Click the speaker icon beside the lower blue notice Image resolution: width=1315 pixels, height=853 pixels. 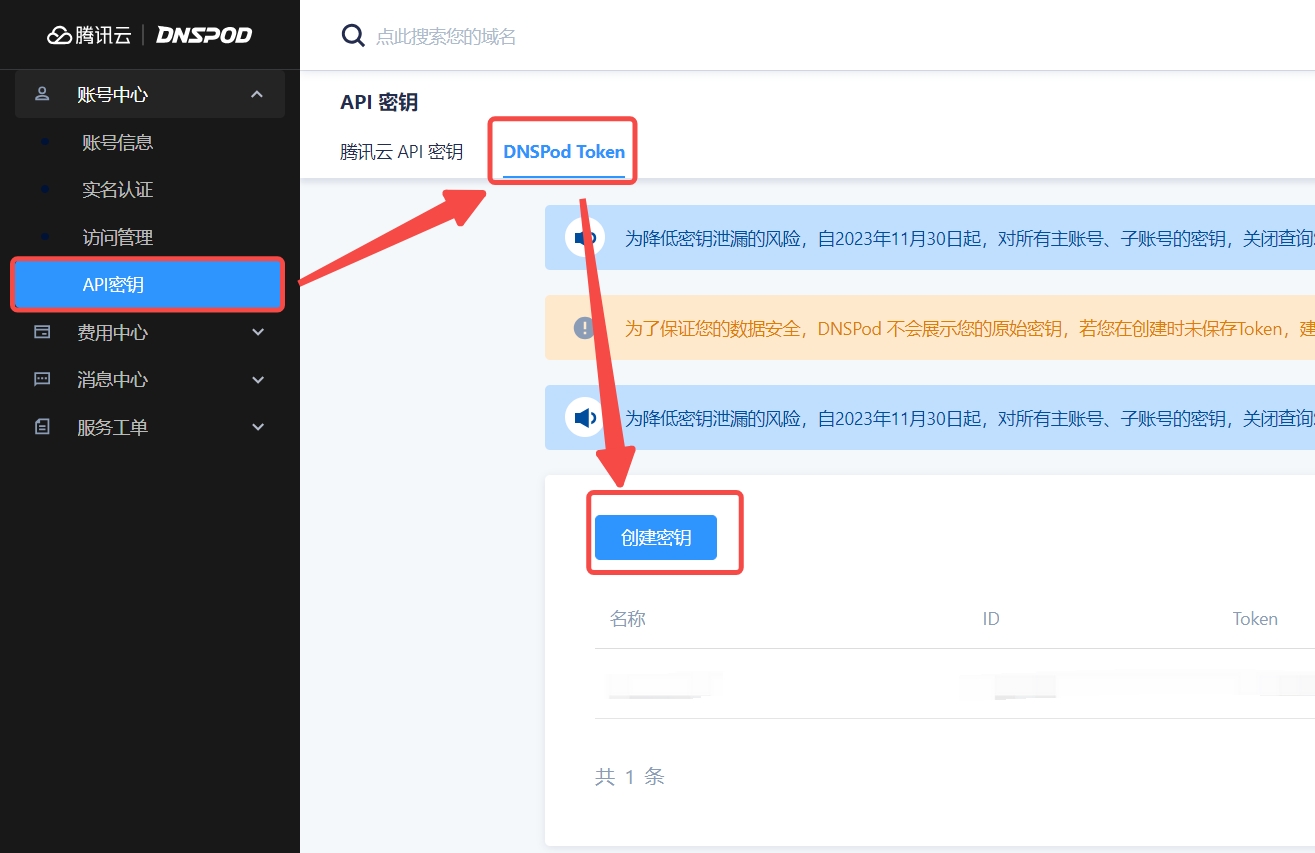coord(585,417)
